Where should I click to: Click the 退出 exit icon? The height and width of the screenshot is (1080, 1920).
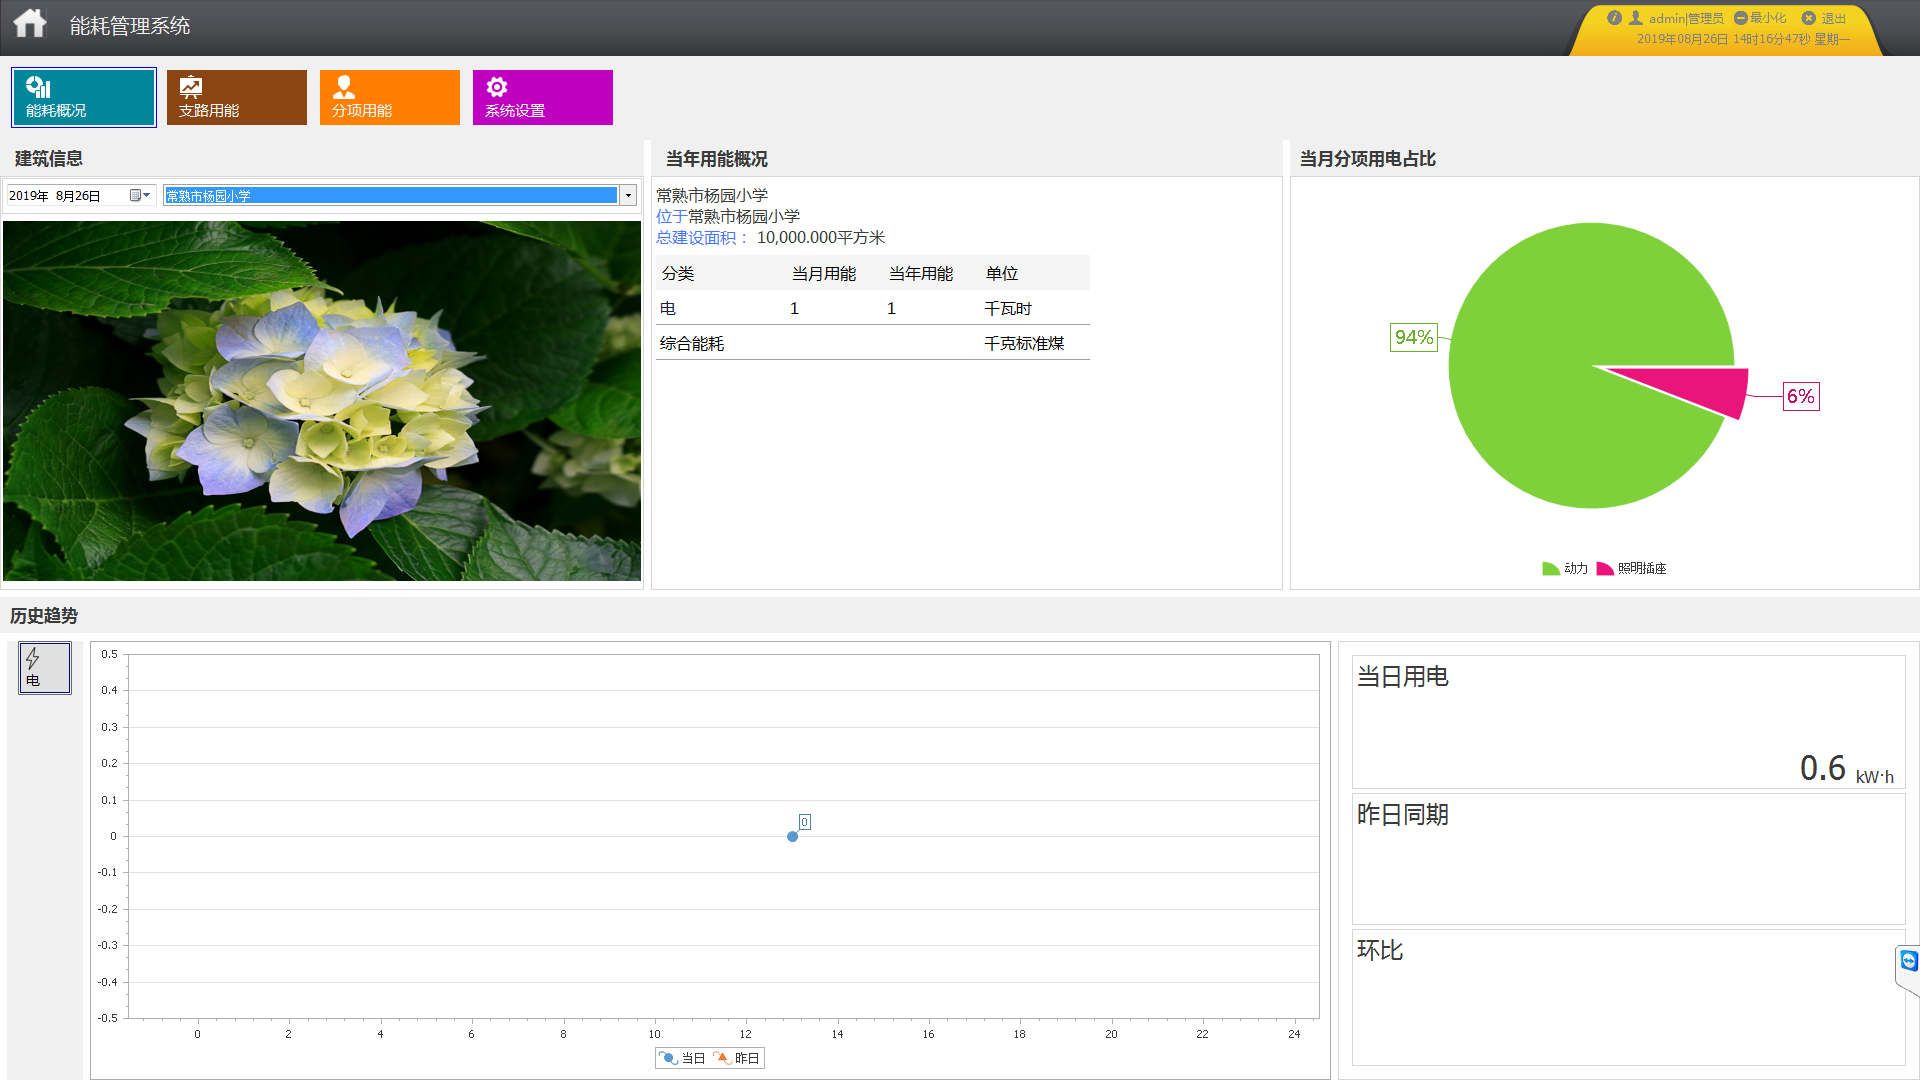click(x=1809, y=18)
